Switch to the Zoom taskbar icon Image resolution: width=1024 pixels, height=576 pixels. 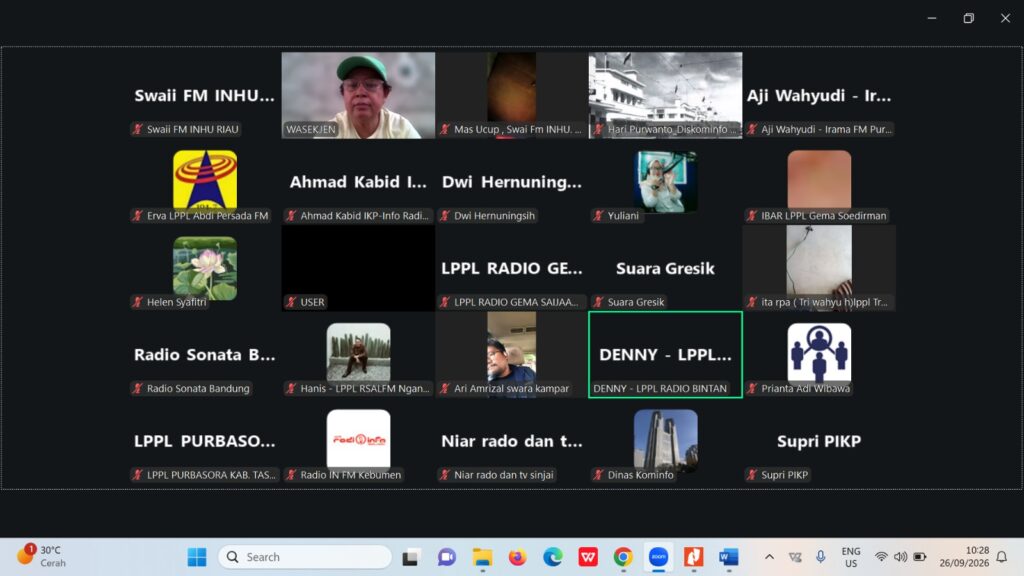[658, 557]
